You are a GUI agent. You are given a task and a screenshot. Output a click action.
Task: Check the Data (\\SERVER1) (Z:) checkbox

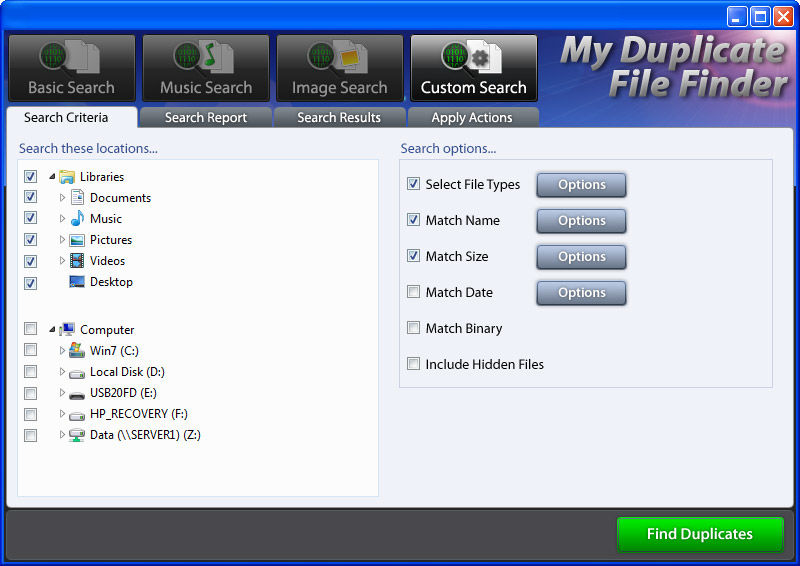point(31,435)
